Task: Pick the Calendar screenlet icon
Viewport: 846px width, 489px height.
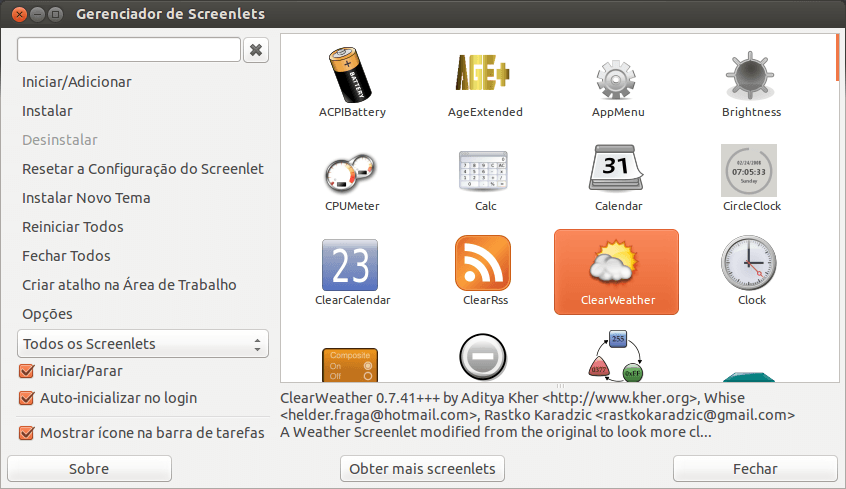Action: pyautogui.click(x=618, y=170)
